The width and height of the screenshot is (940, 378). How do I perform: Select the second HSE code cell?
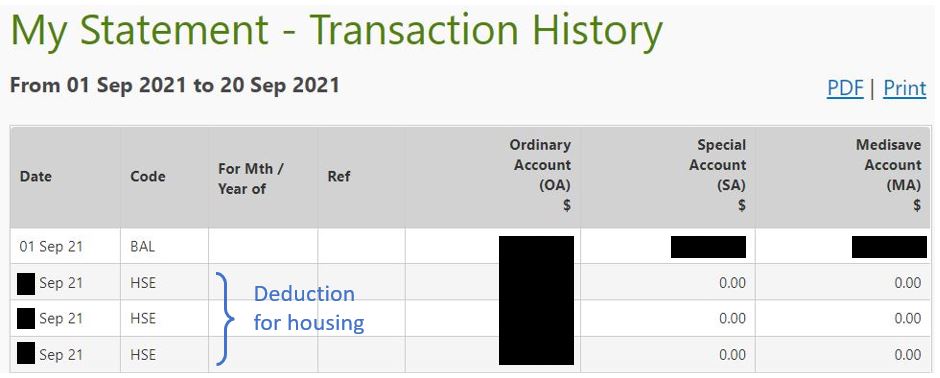[143, 319]
